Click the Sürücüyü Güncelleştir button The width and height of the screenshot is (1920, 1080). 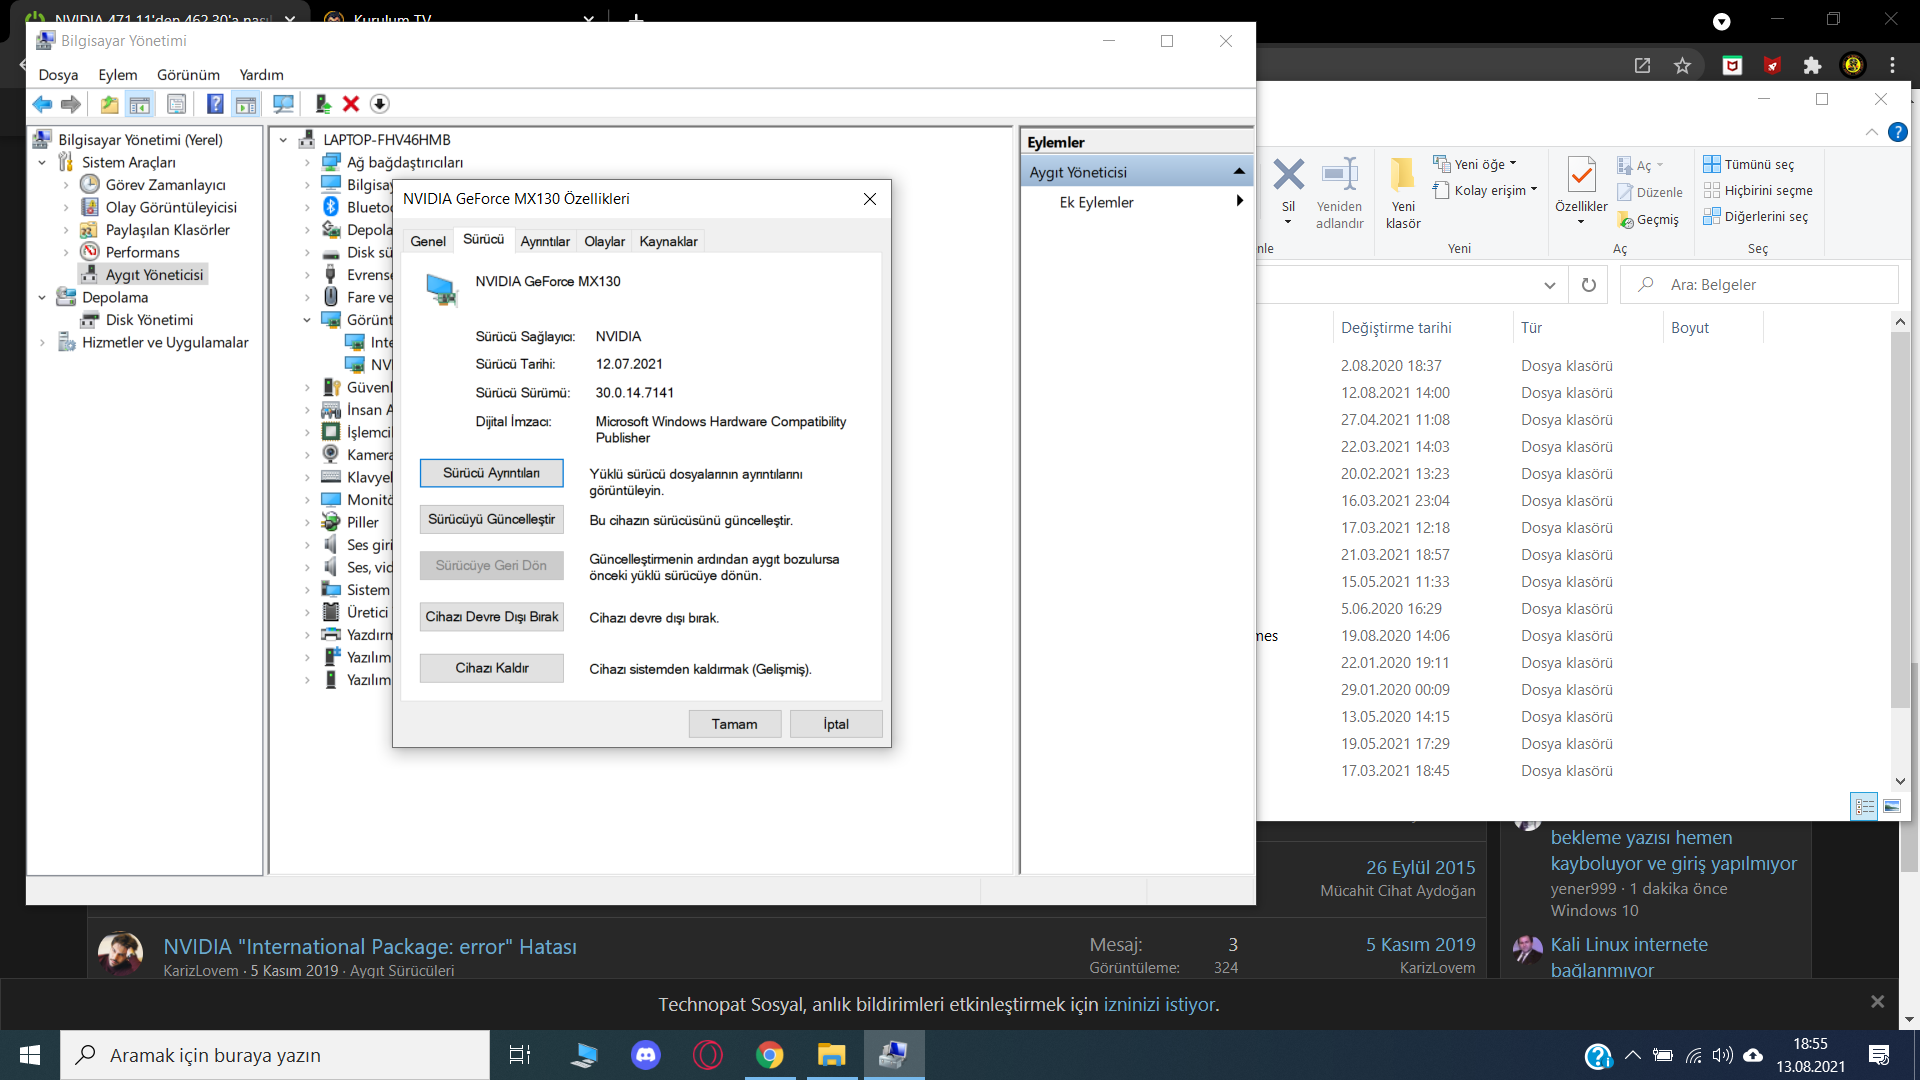491,520
